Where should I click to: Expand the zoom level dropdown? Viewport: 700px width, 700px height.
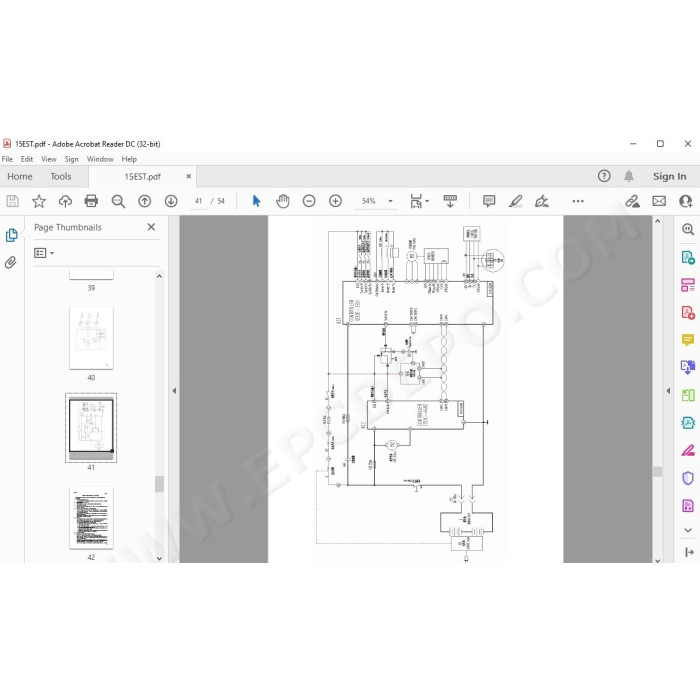tap(390, 201)
